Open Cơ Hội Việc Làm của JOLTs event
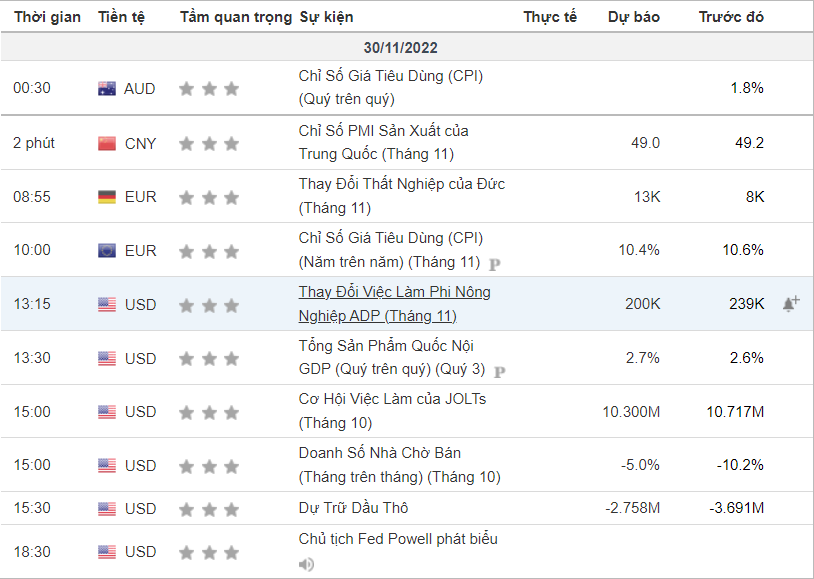 (x=392, y=411)
